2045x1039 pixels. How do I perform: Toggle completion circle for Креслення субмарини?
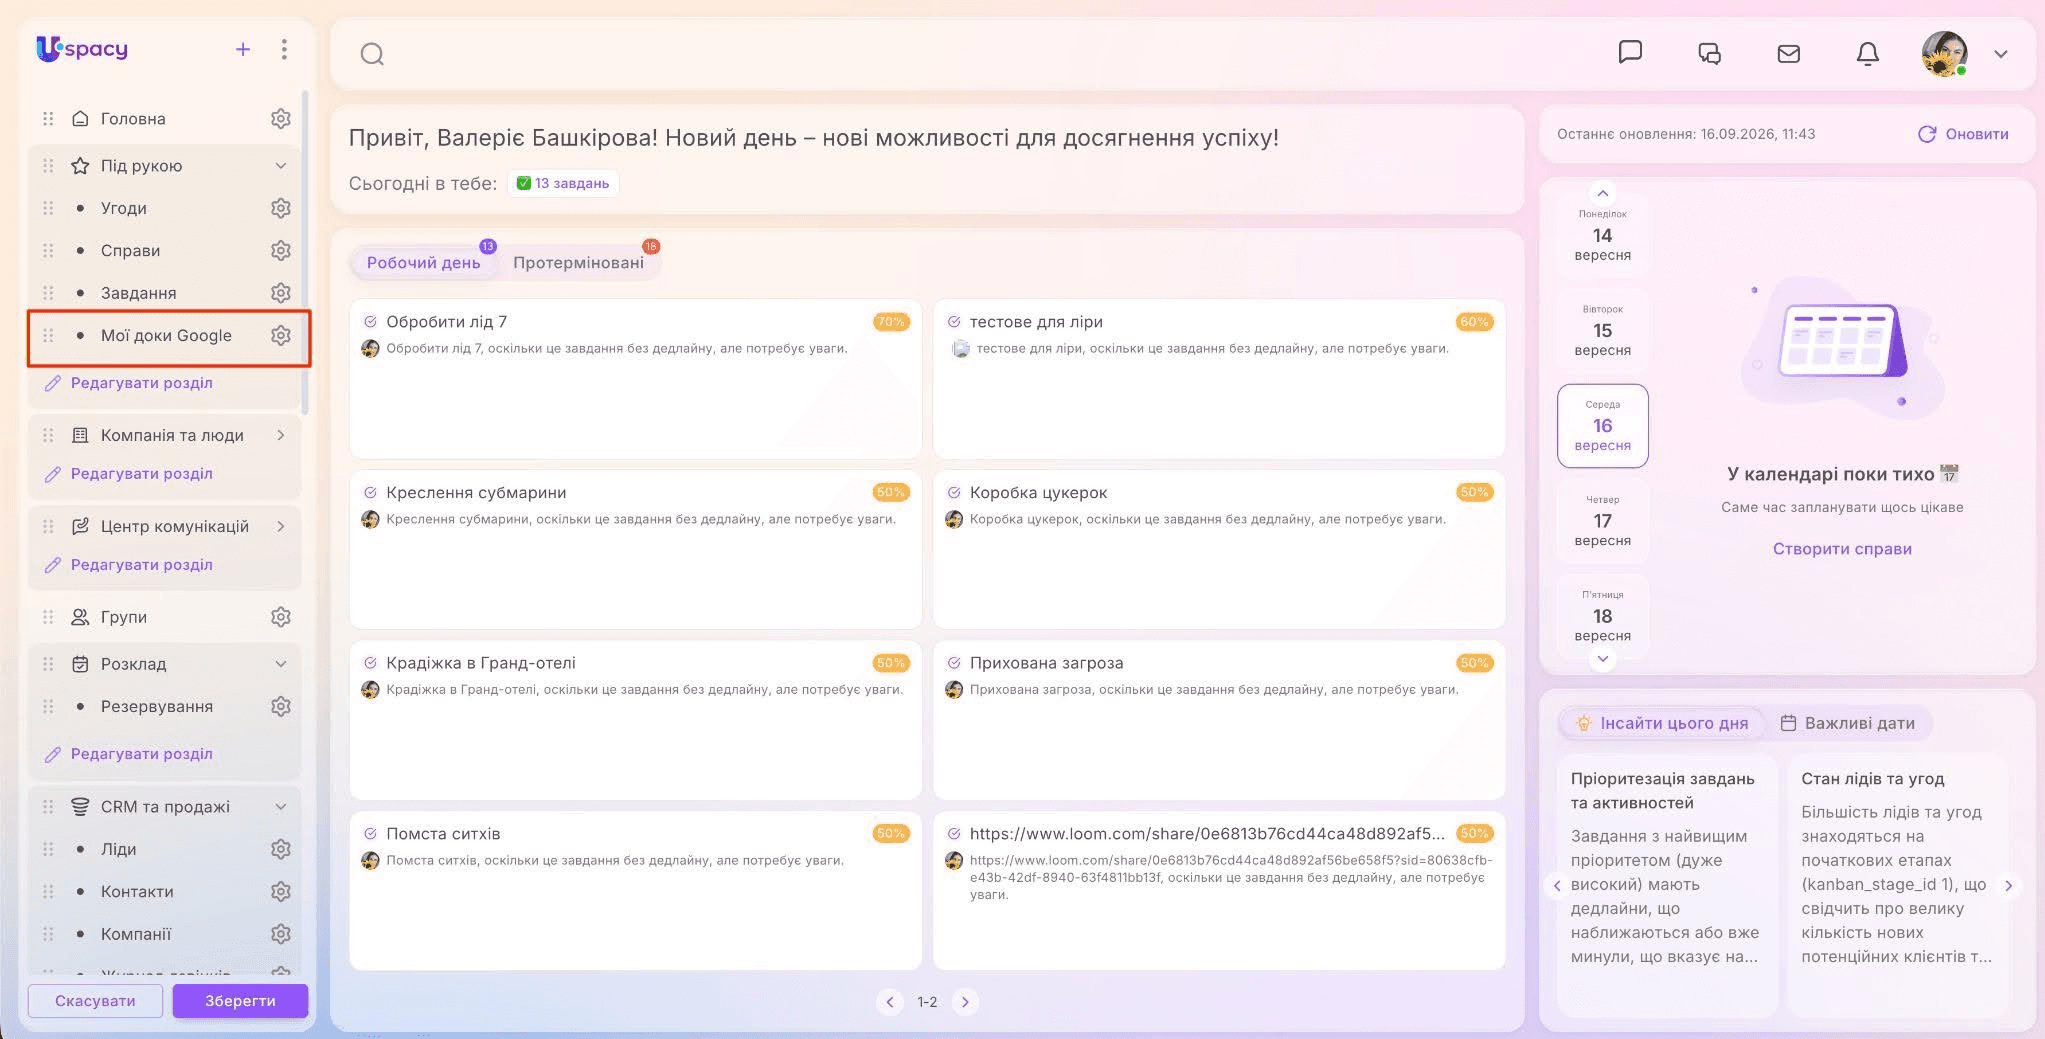pyautogui.click(x=370, y=493)
